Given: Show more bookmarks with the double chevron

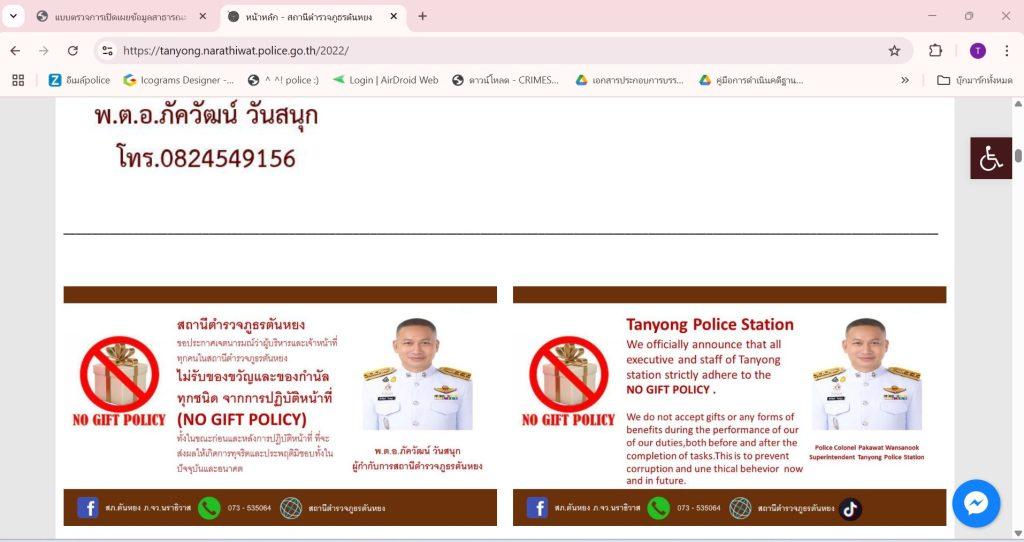Looking at the screenshot, I should [904, 80].
